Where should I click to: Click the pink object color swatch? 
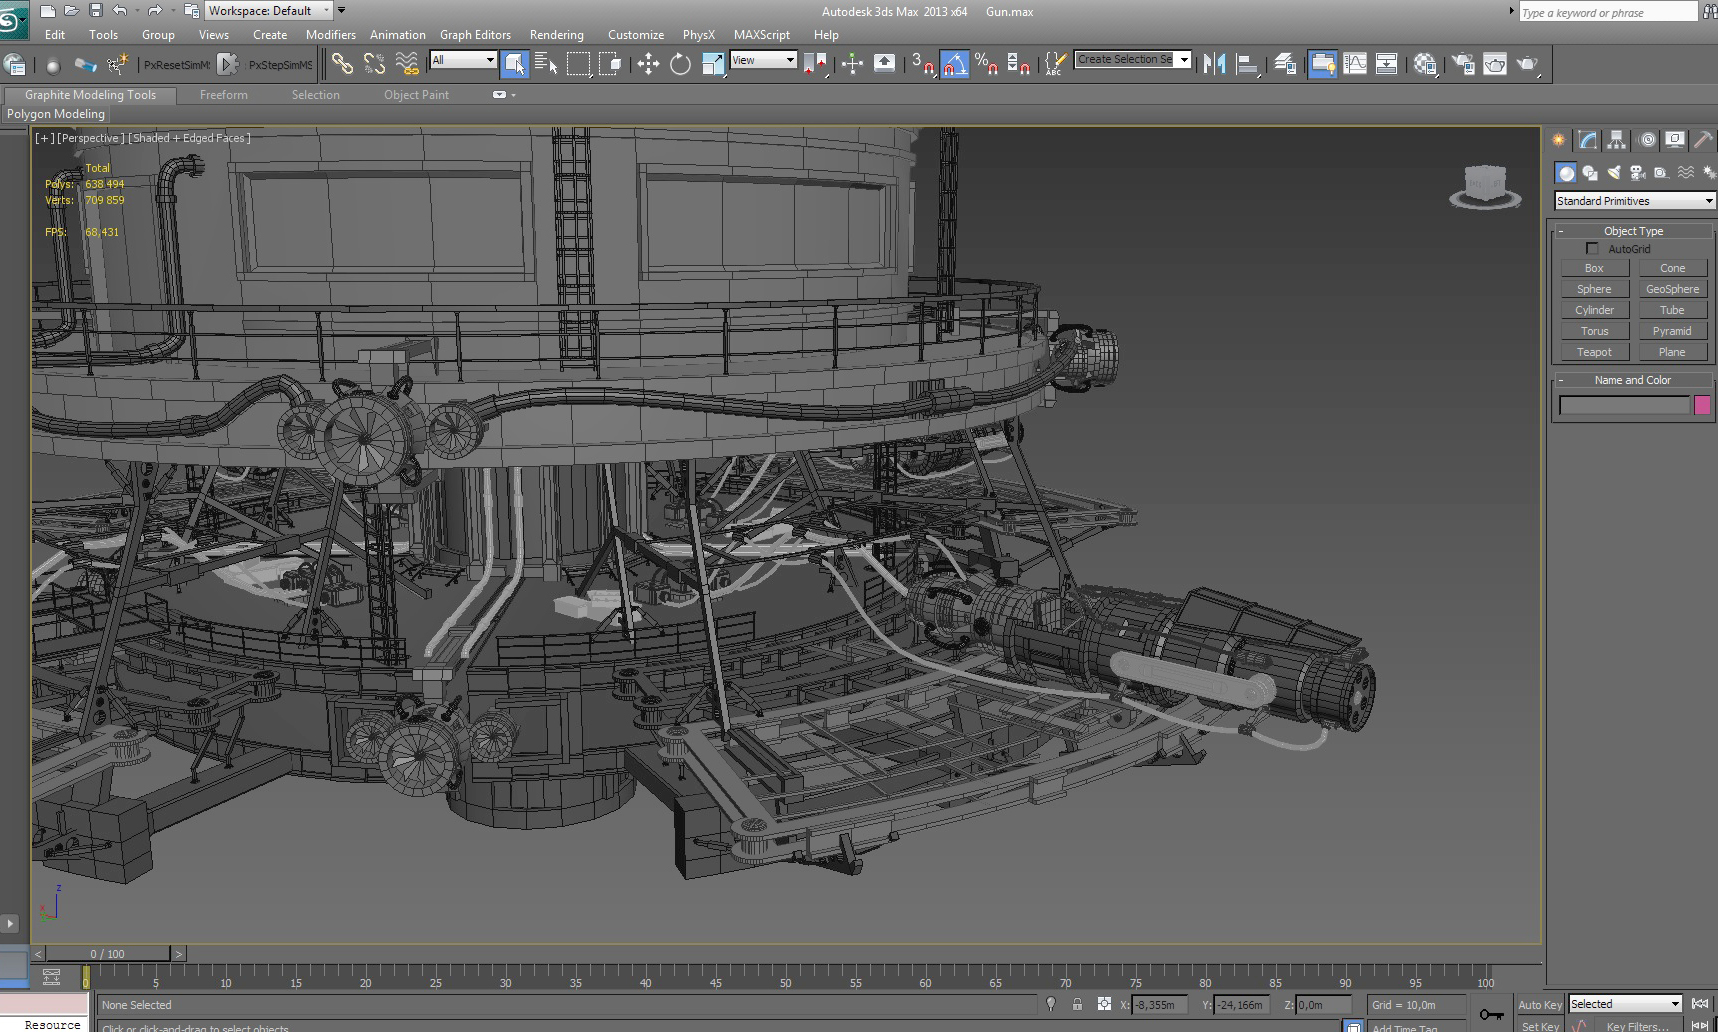(1702, 405)
